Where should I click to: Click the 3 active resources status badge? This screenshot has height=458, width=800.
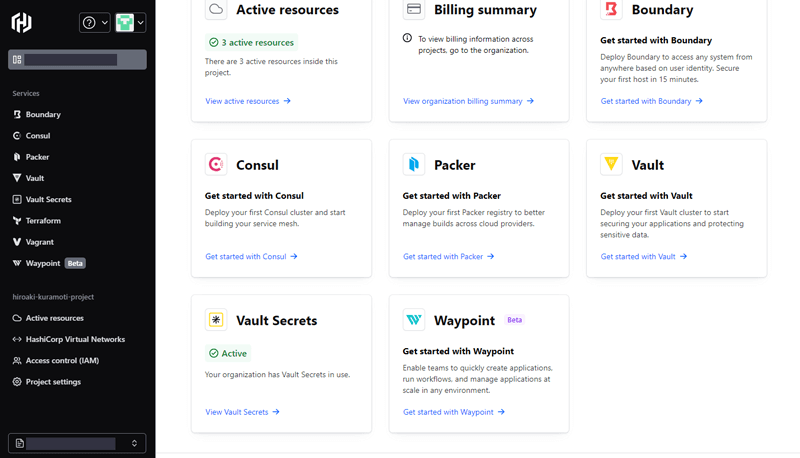252,42
